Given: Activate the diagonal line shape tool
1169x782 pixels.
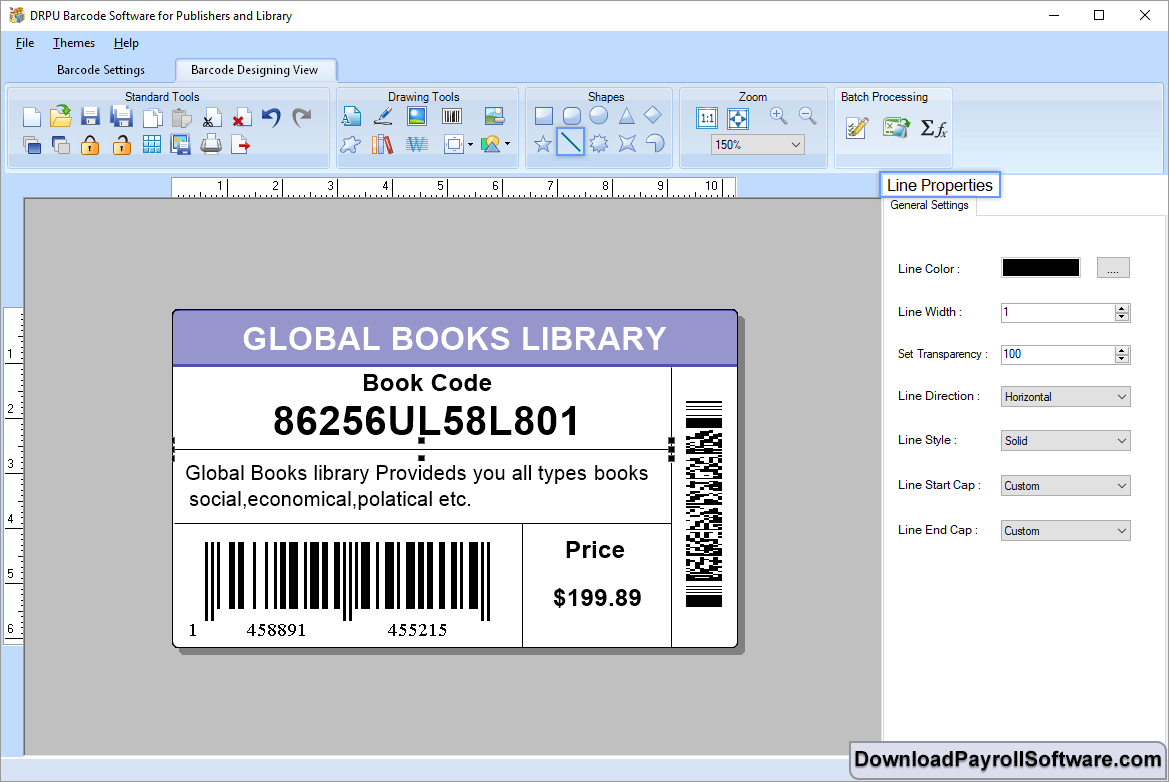Looking at the screenshot, I should [x=570, y=143].
